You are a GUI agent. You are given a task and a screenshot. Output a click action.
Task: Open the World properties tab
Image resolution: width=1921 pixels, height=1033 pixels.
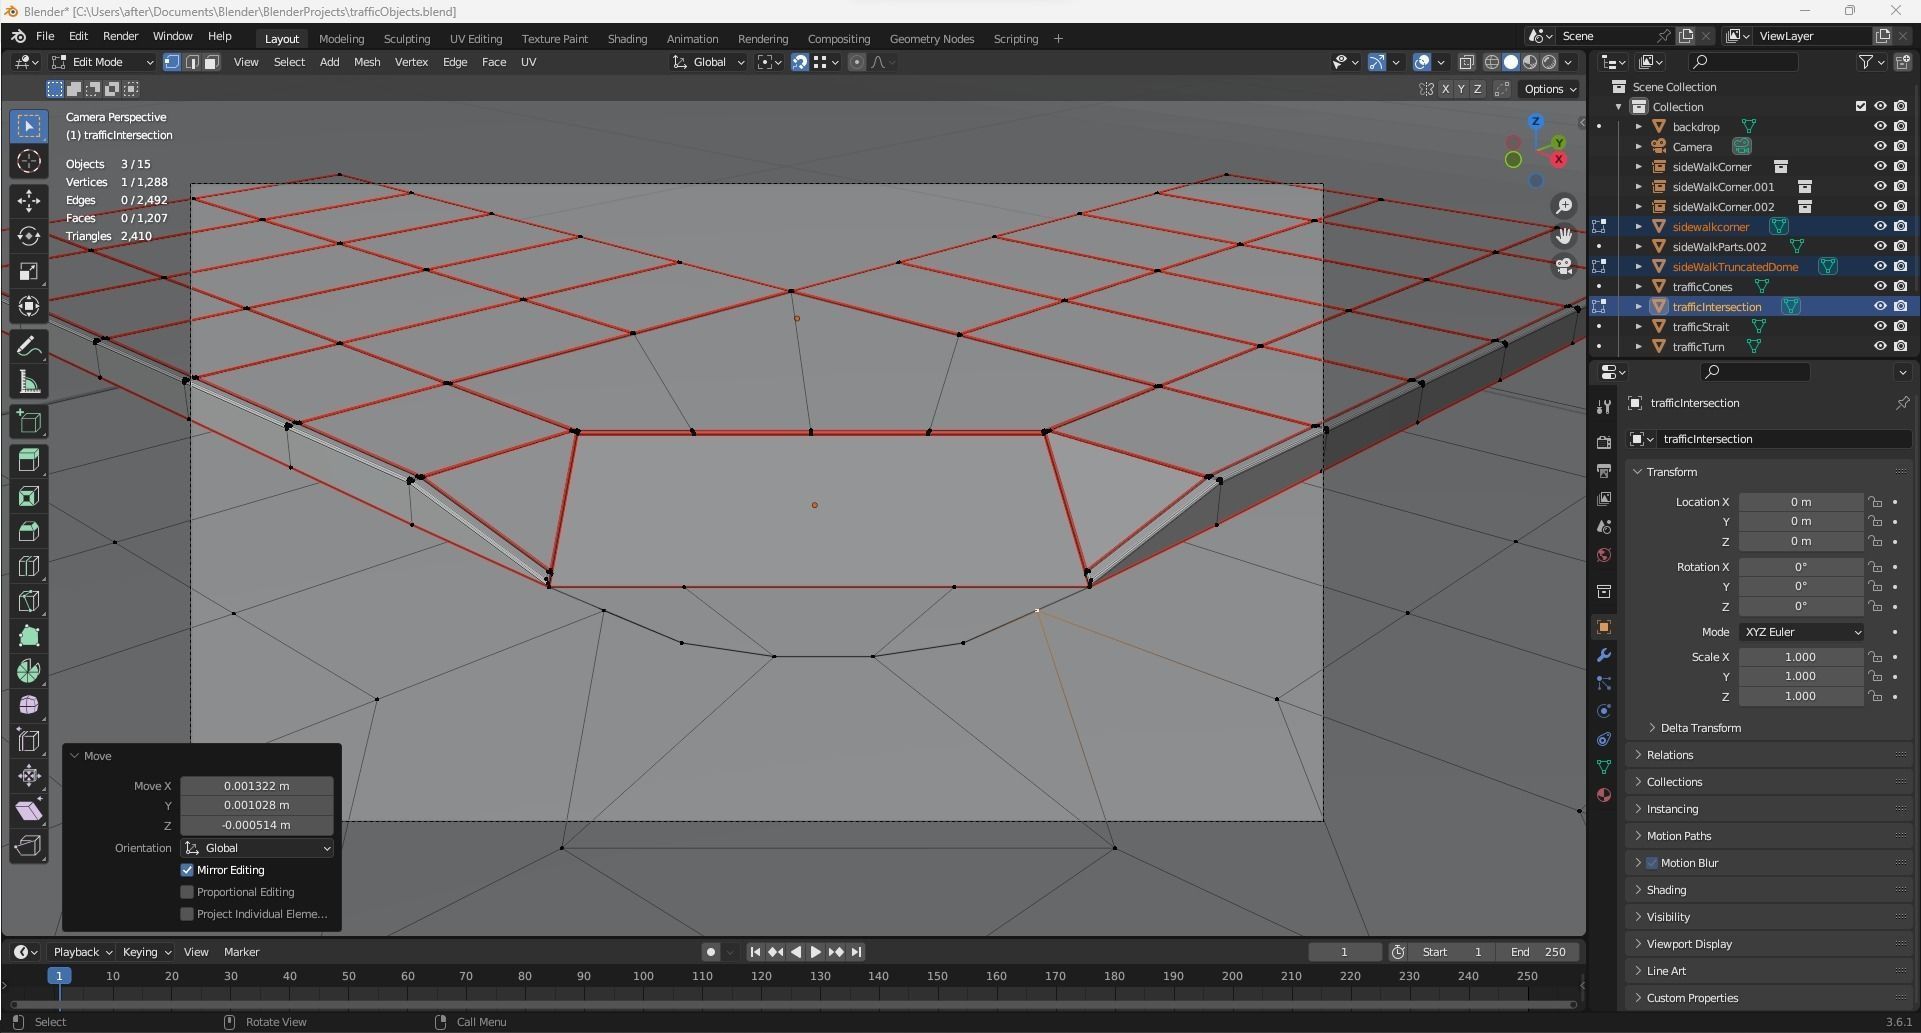point(1604,555)
